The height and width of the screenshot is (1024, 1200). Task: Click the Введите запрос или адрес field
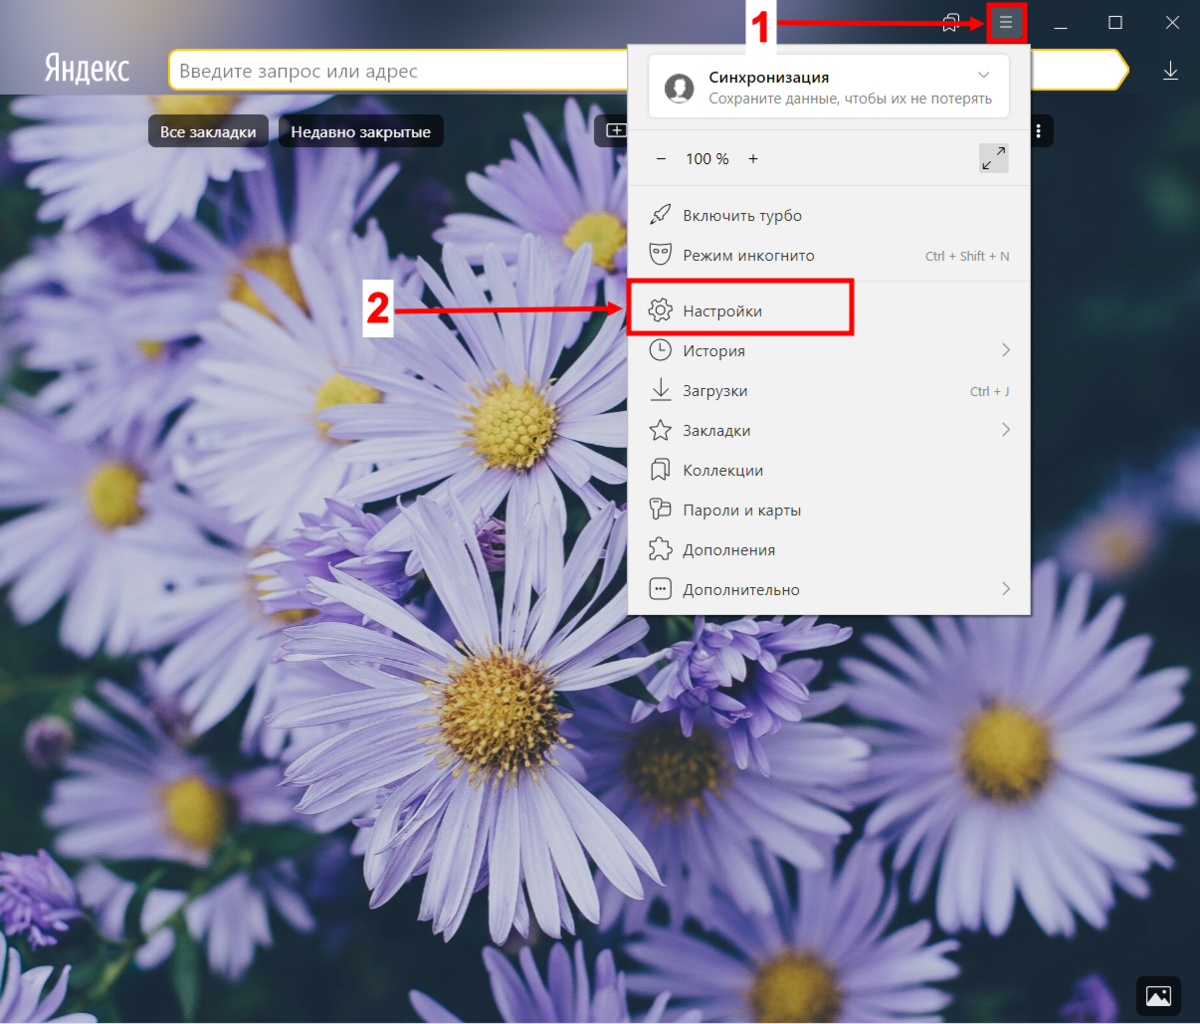[400, 71]
